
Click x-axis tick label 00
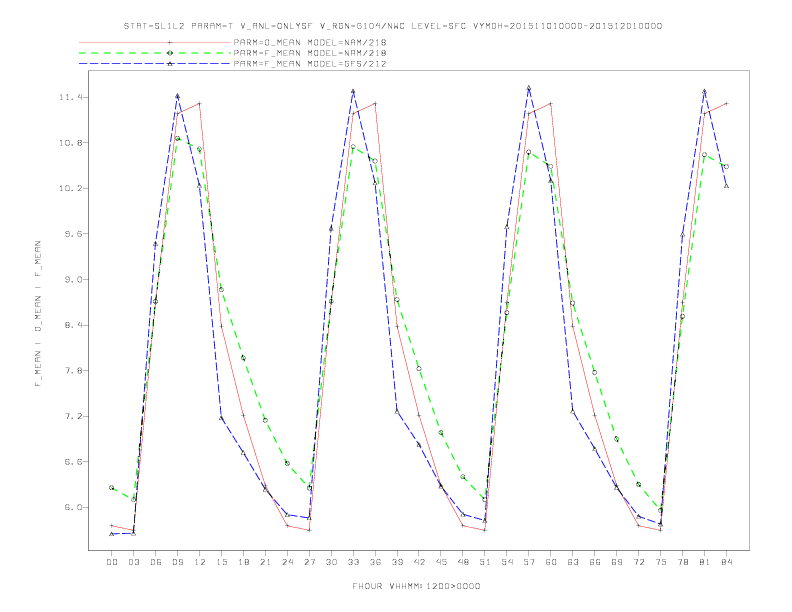click(x=112, y=562)
